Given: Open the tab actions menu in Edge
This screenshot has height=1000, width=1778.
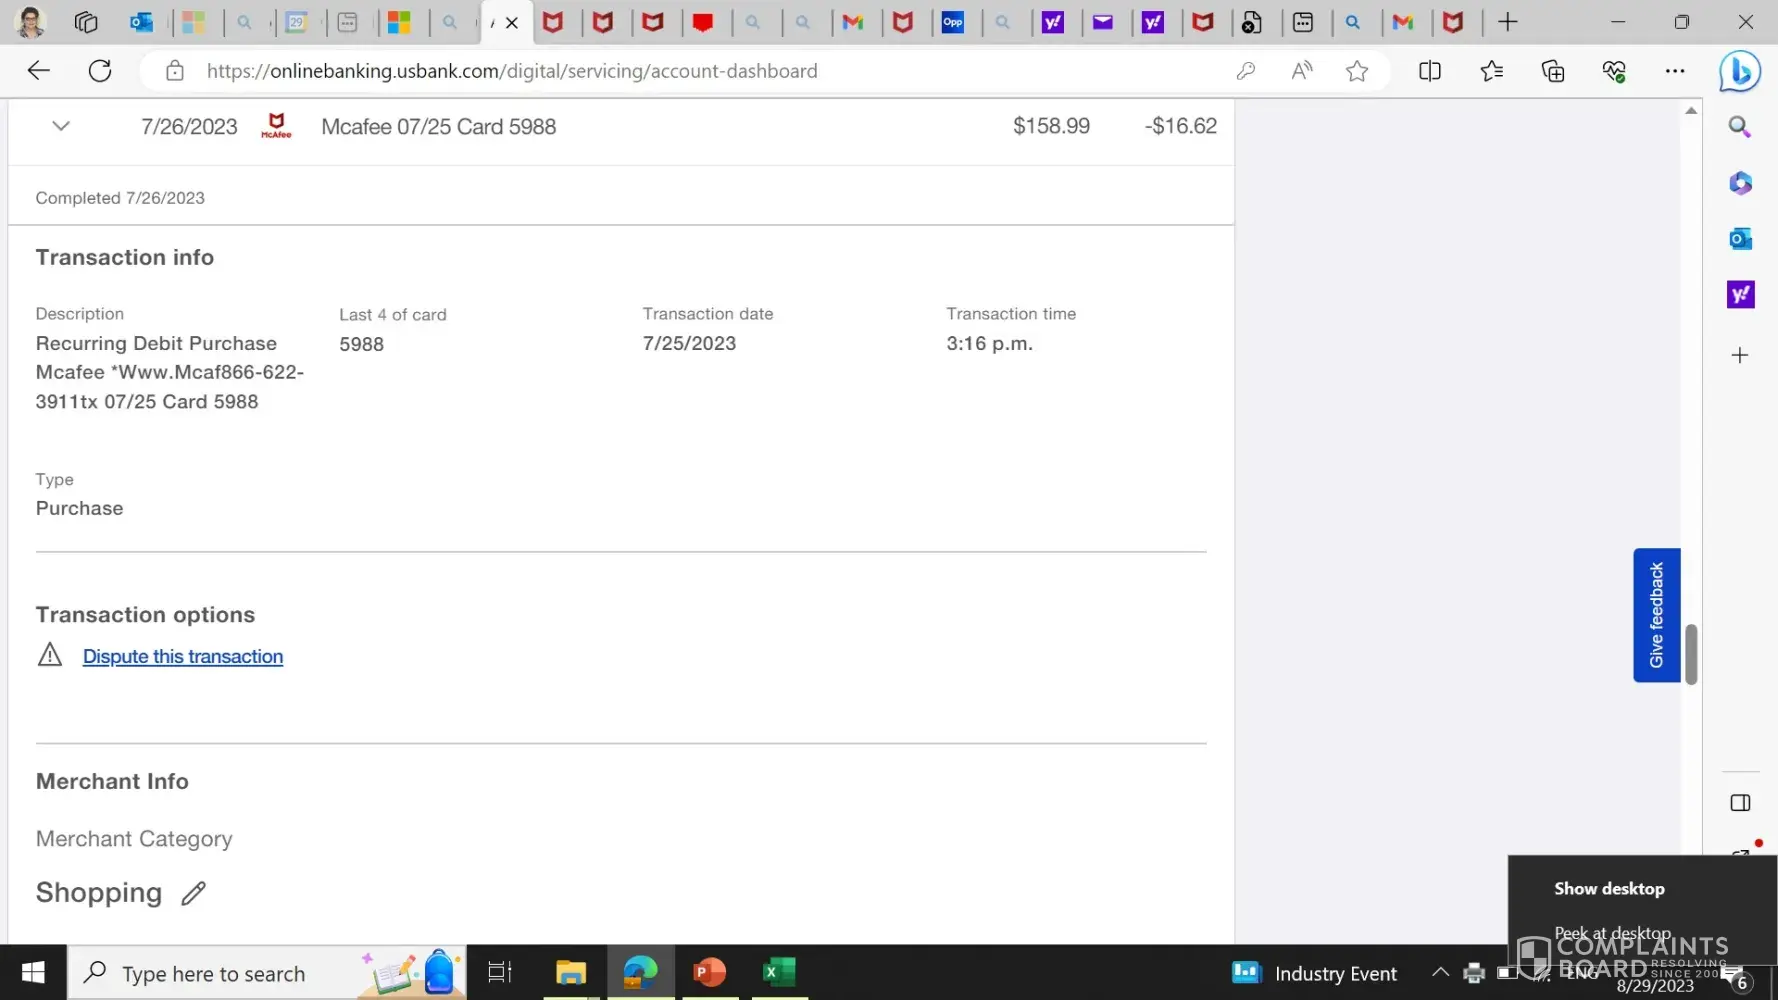Looking at the screenshot, I should [86, 22].
